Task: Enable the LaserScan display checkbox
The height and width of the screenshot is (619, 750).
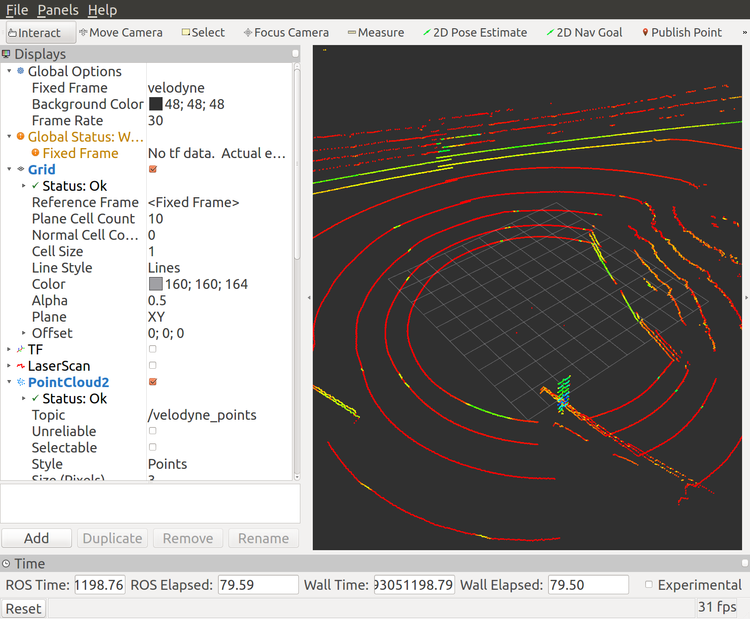Action: click(x=153, y=365)
